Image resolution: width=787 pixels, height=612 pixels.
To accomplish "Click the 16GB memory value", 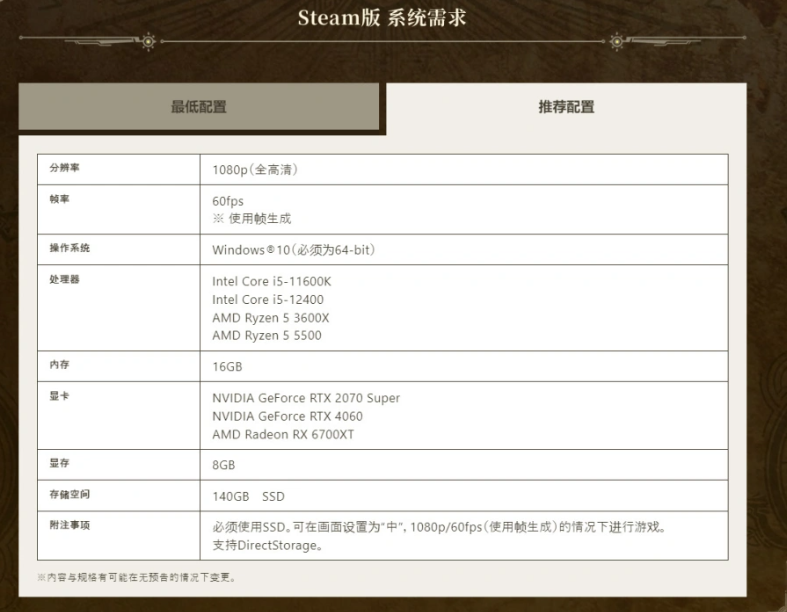I will (x=227, y=367).
